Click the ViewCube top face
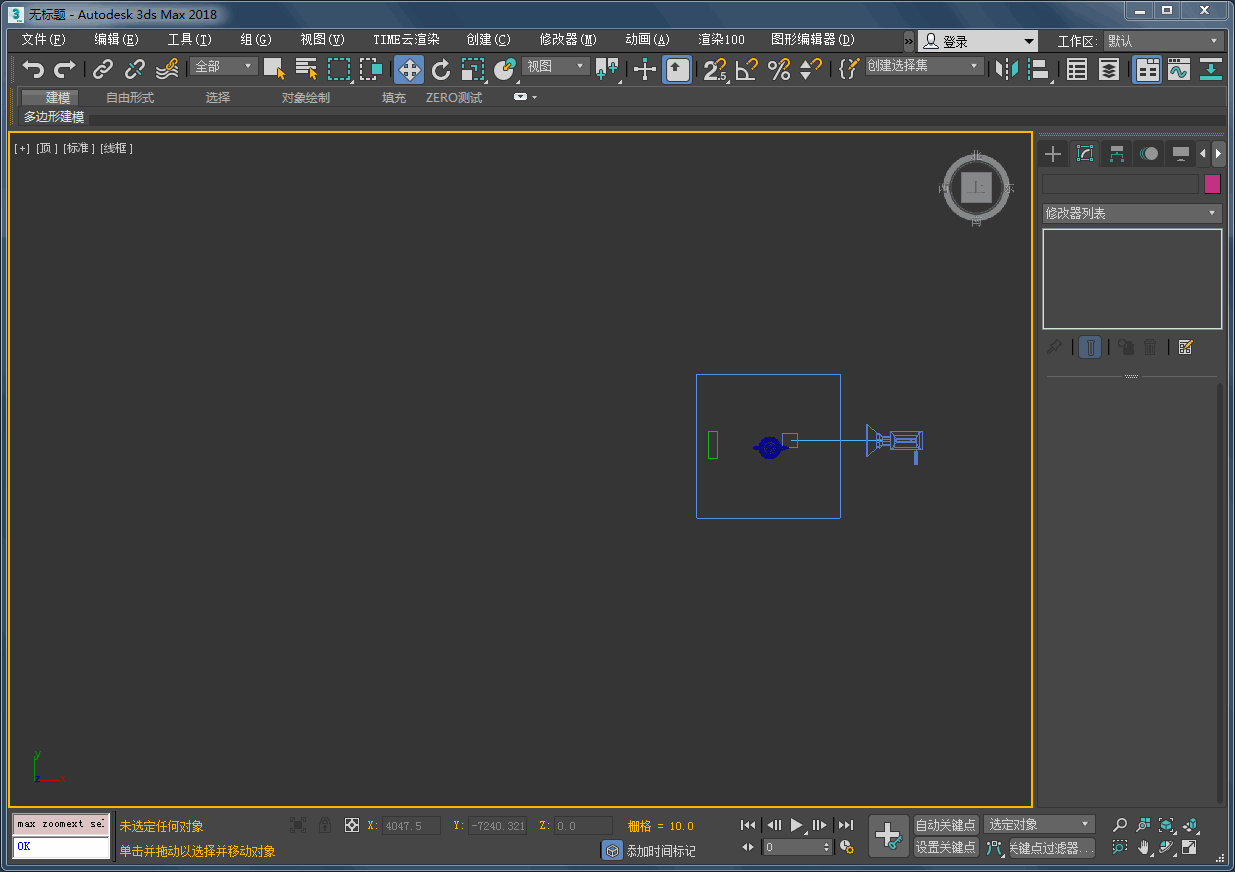The width and height of the screenshot is (1235, 872). (977, 187)
